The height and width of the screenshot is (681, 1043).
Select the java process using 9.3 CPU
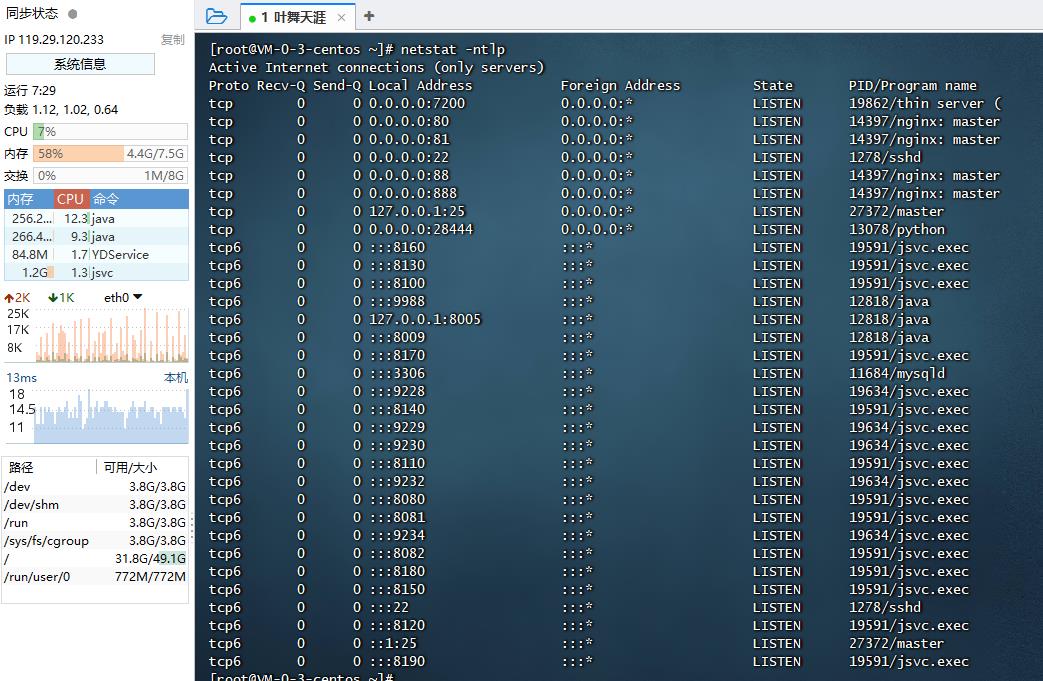tap(96, 236)
